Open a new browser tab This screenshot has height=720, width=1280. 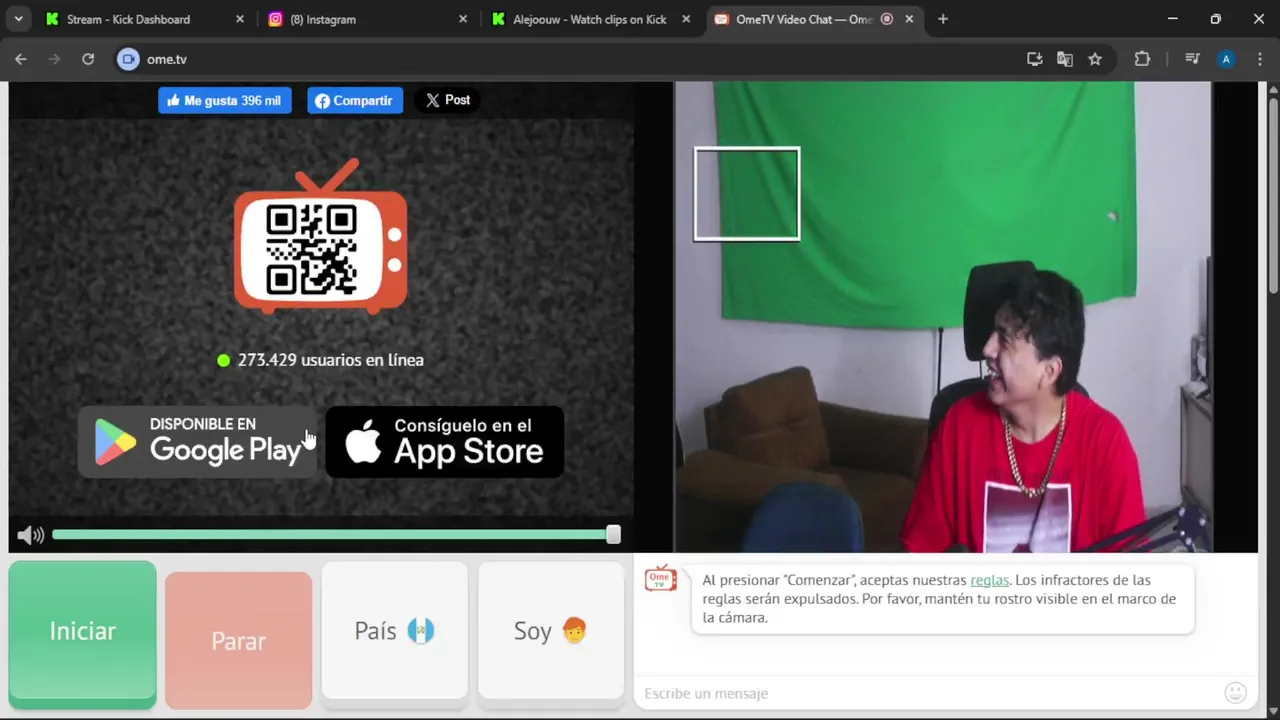[x=942, y=19]
